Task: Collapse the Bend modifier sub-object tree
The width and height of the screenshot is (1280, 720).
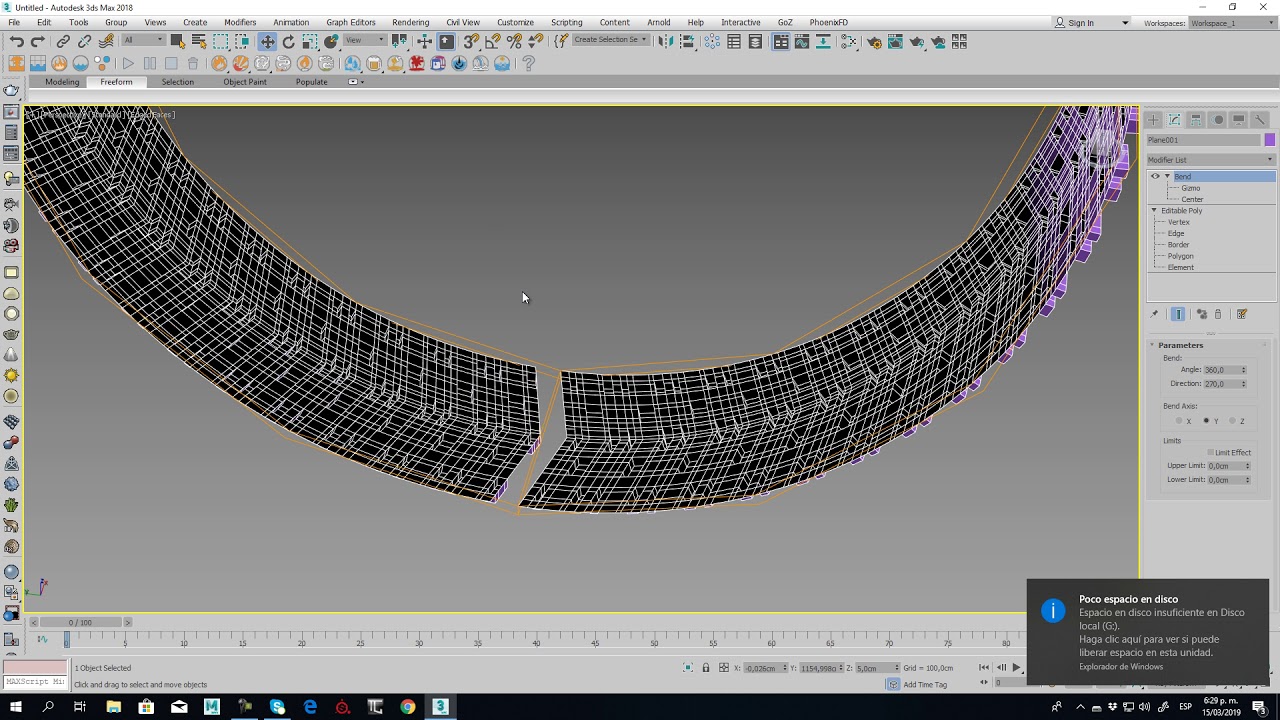Action: [x=1167, y=176]
